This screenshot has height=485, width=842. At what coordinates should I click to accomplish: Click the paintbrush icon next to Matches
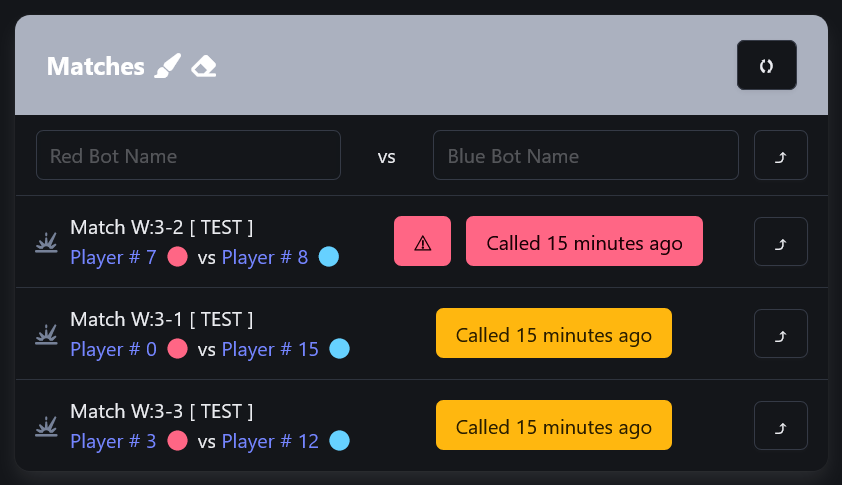[168, 66]
